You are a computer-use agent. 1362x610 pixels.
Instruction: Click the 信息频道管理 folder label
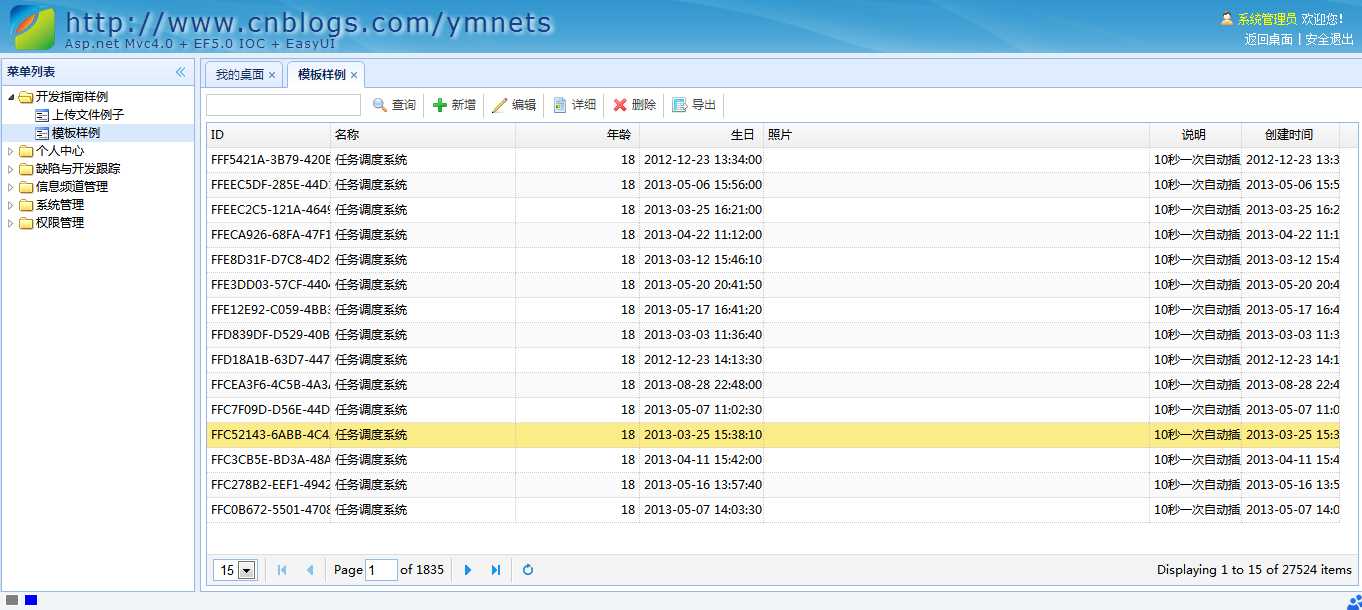(72, 187)
